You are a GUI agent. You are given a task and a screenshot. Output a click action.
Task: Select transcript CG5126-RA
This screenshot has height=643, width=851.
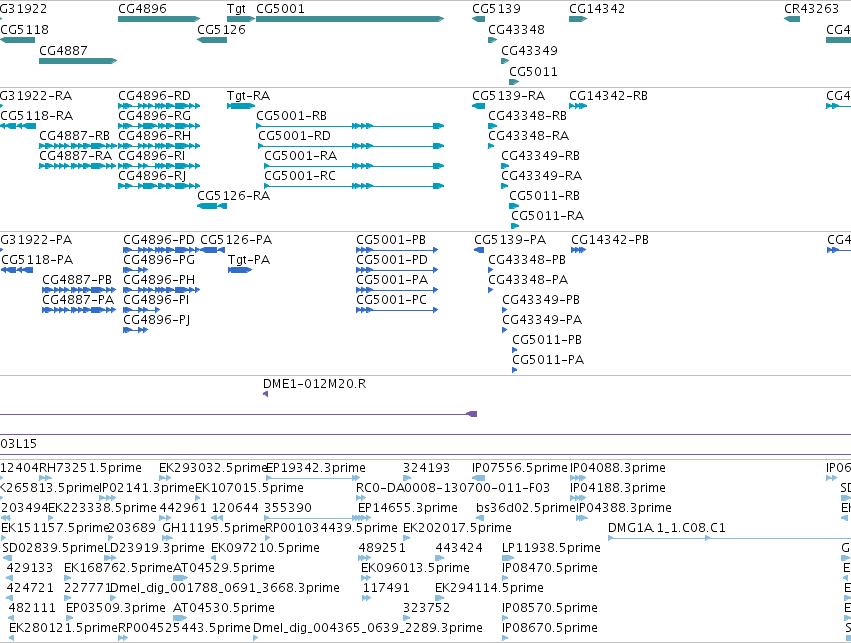(212, 206)
